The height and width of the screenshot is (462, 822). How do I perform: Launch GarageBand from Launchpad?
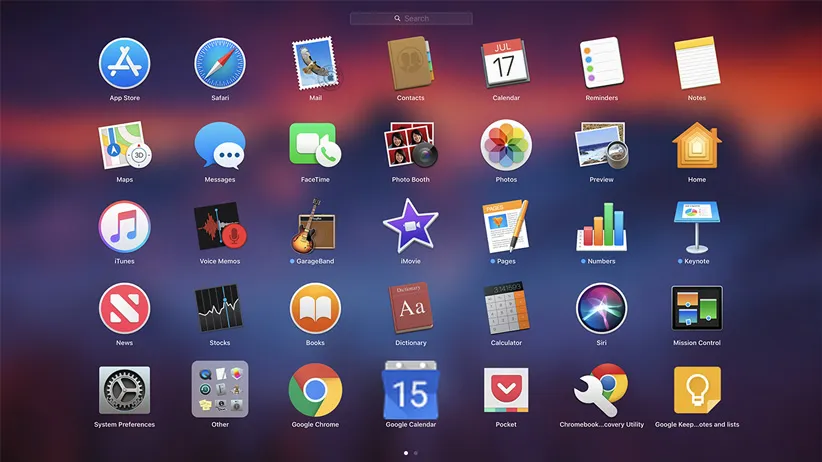click(x=315, y=226)
